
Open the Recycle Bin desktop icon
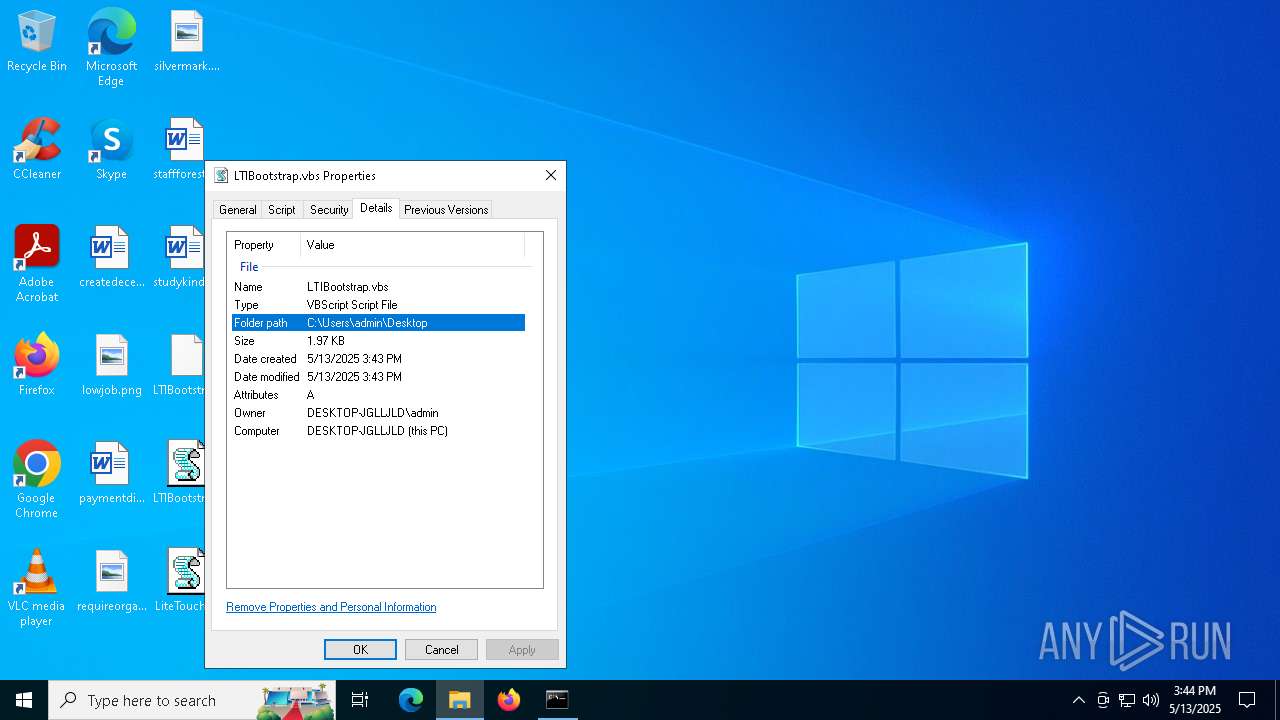point(37,41)
